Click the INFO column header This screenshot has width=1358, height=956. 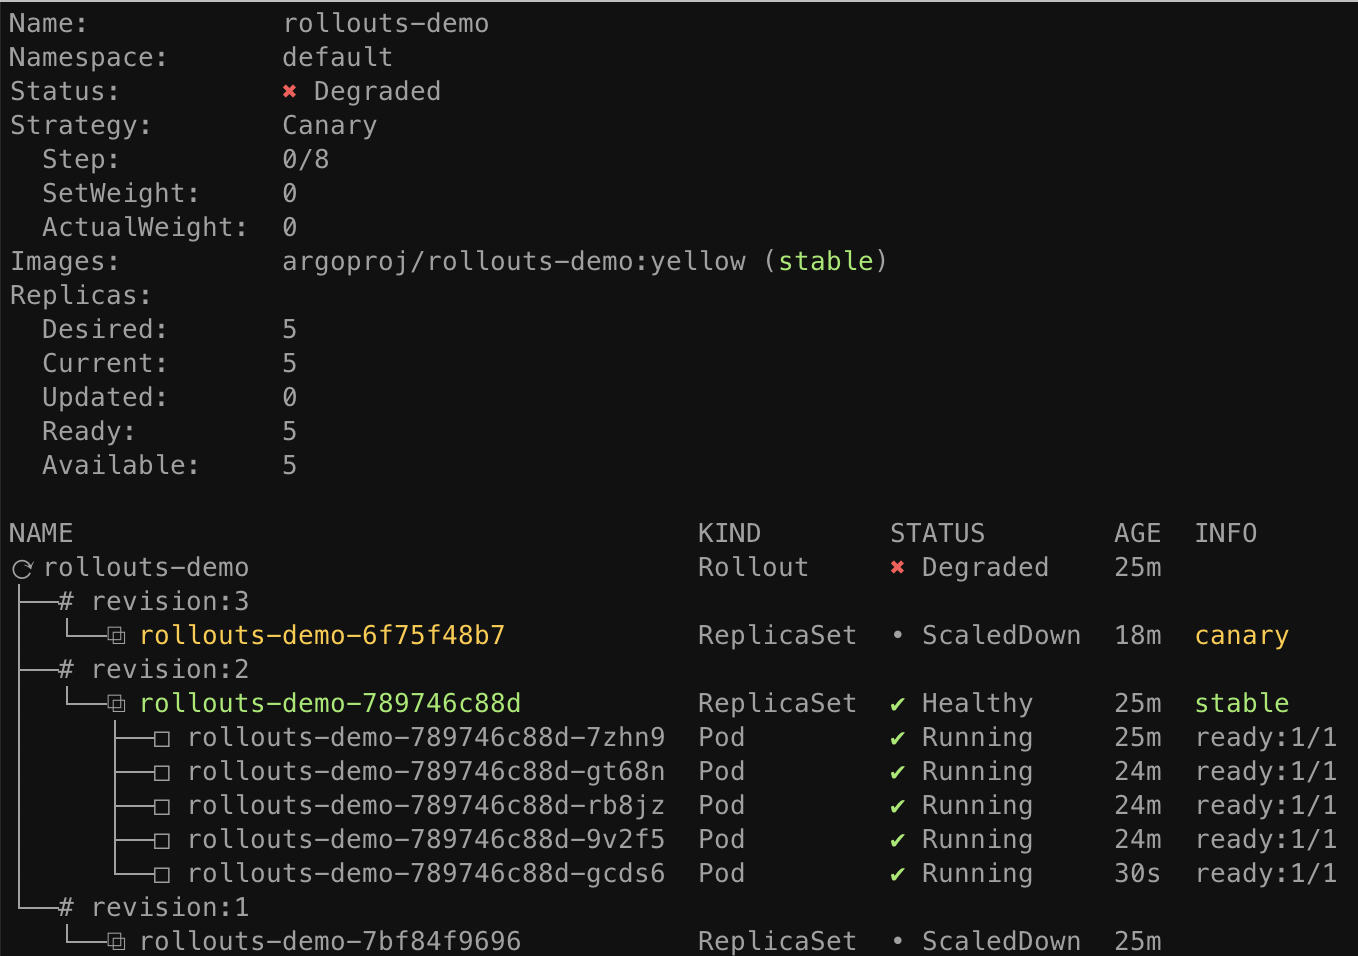(1226, 533)
